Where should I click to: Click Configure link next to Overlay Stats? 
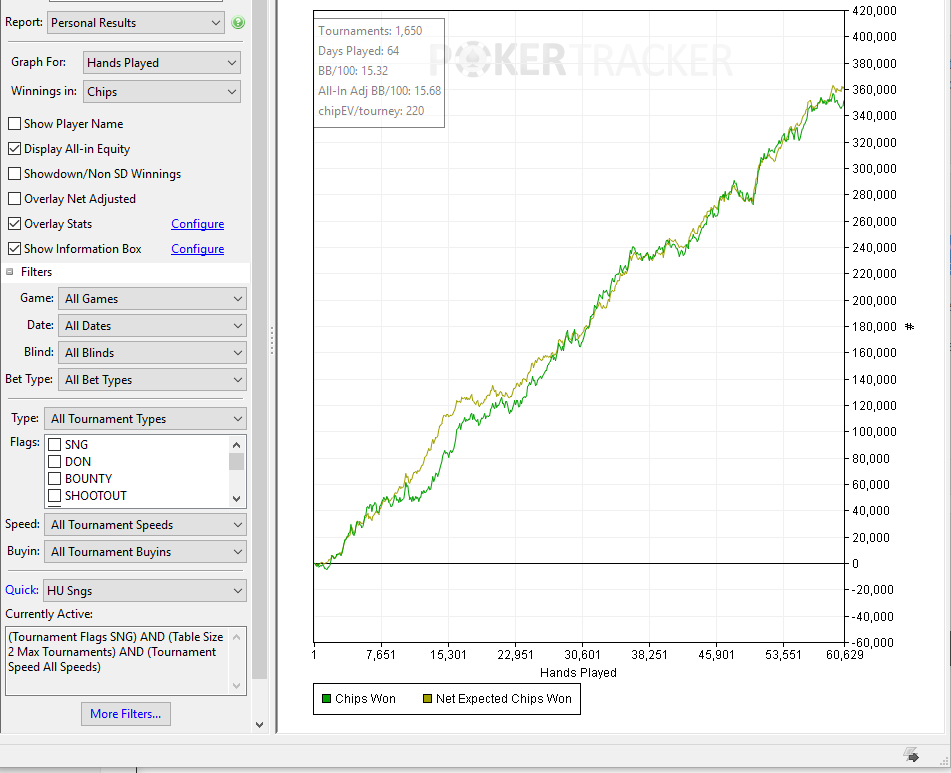click(197, 224)
